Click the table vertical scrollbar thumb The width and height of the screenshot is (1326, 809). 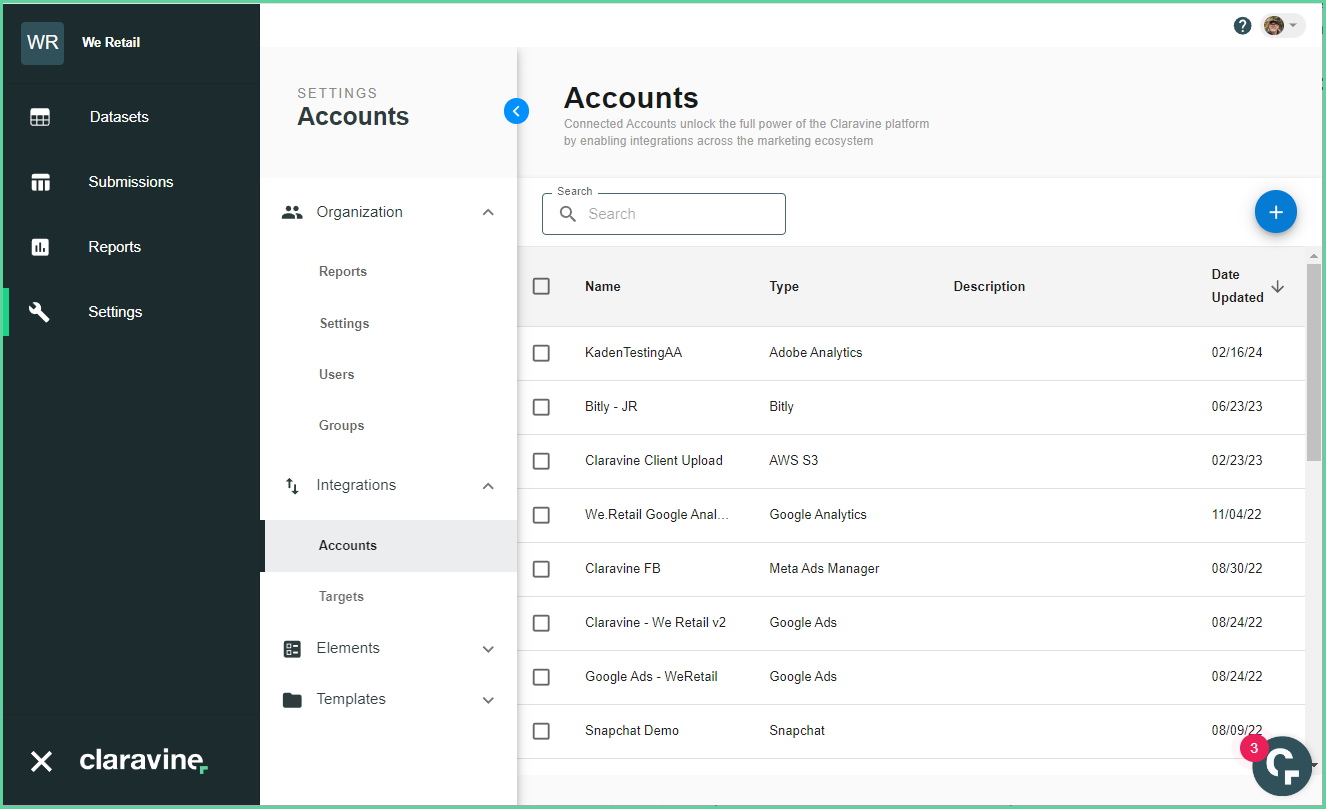pyautogui.click(x=1313, y=363)
